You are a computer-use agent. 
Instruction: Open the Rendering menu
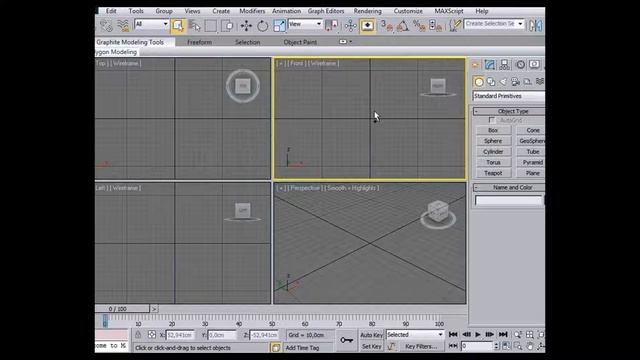click(x=367, y=11)
